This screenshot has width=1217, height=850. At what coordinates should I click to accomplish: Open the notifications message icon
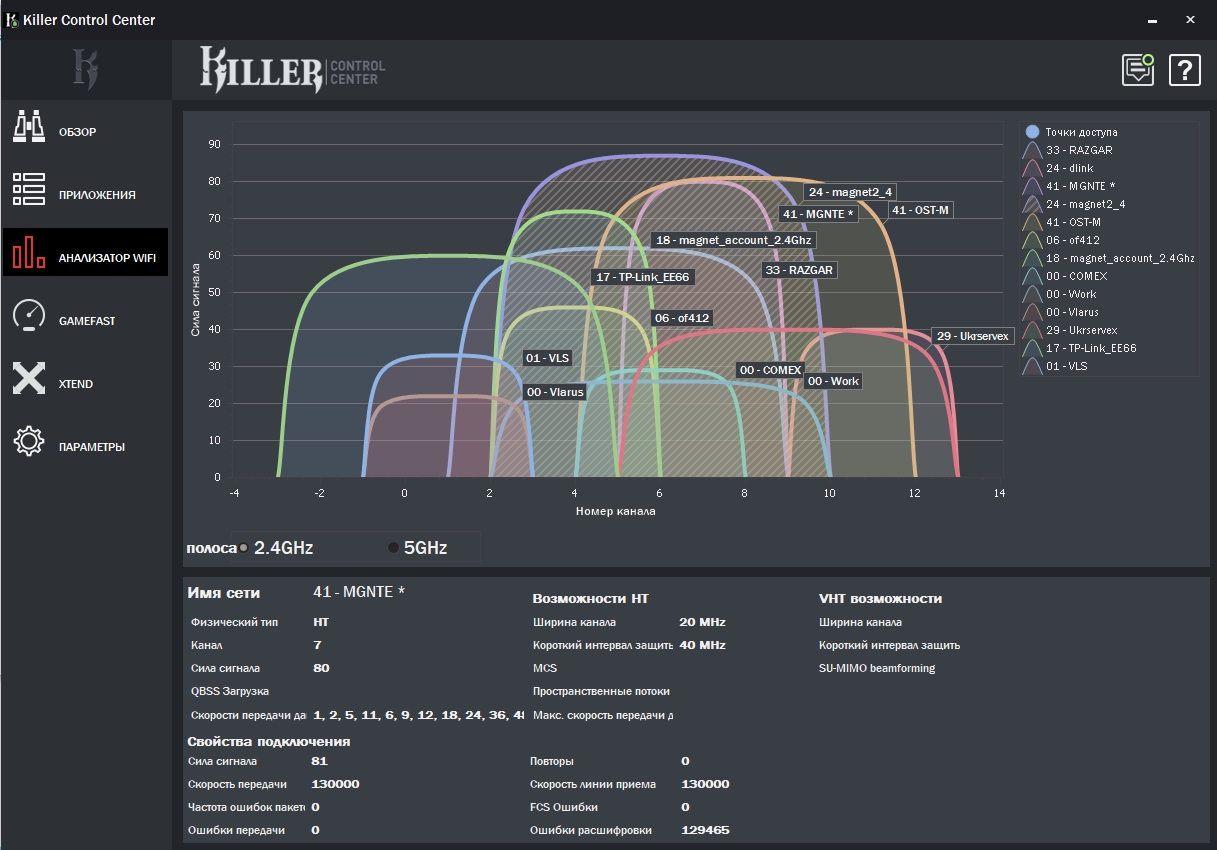1138,69
